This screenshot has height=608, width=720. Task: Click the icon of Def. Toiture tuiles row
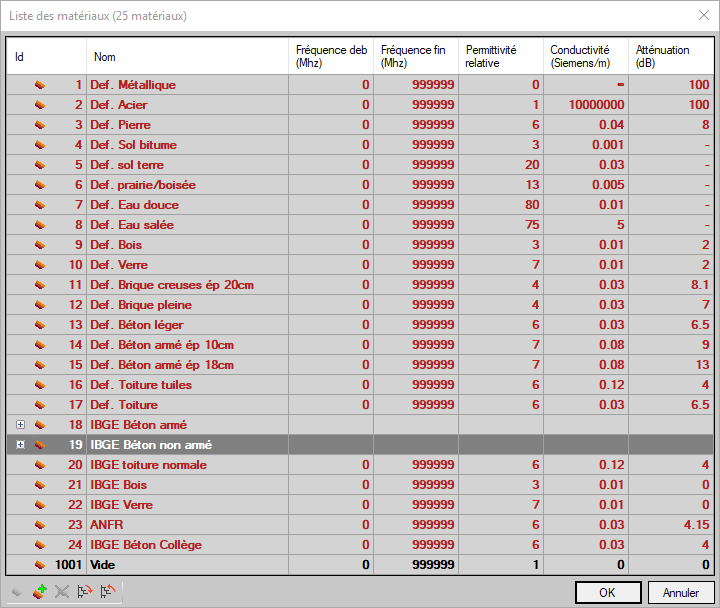coord(40,385)
